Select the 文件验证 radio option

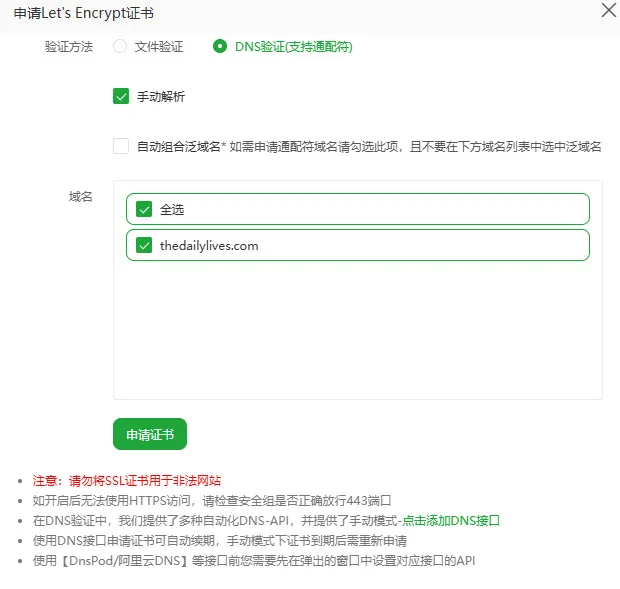(120, 46)
